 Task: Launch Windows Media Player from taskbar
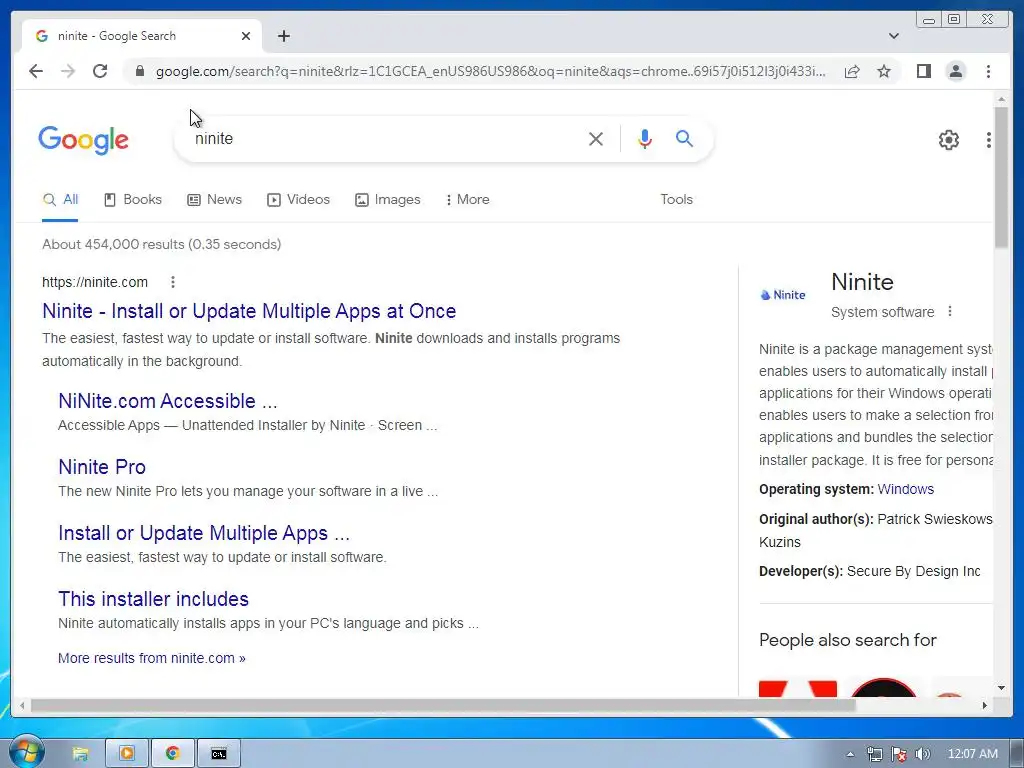point(127,754)
